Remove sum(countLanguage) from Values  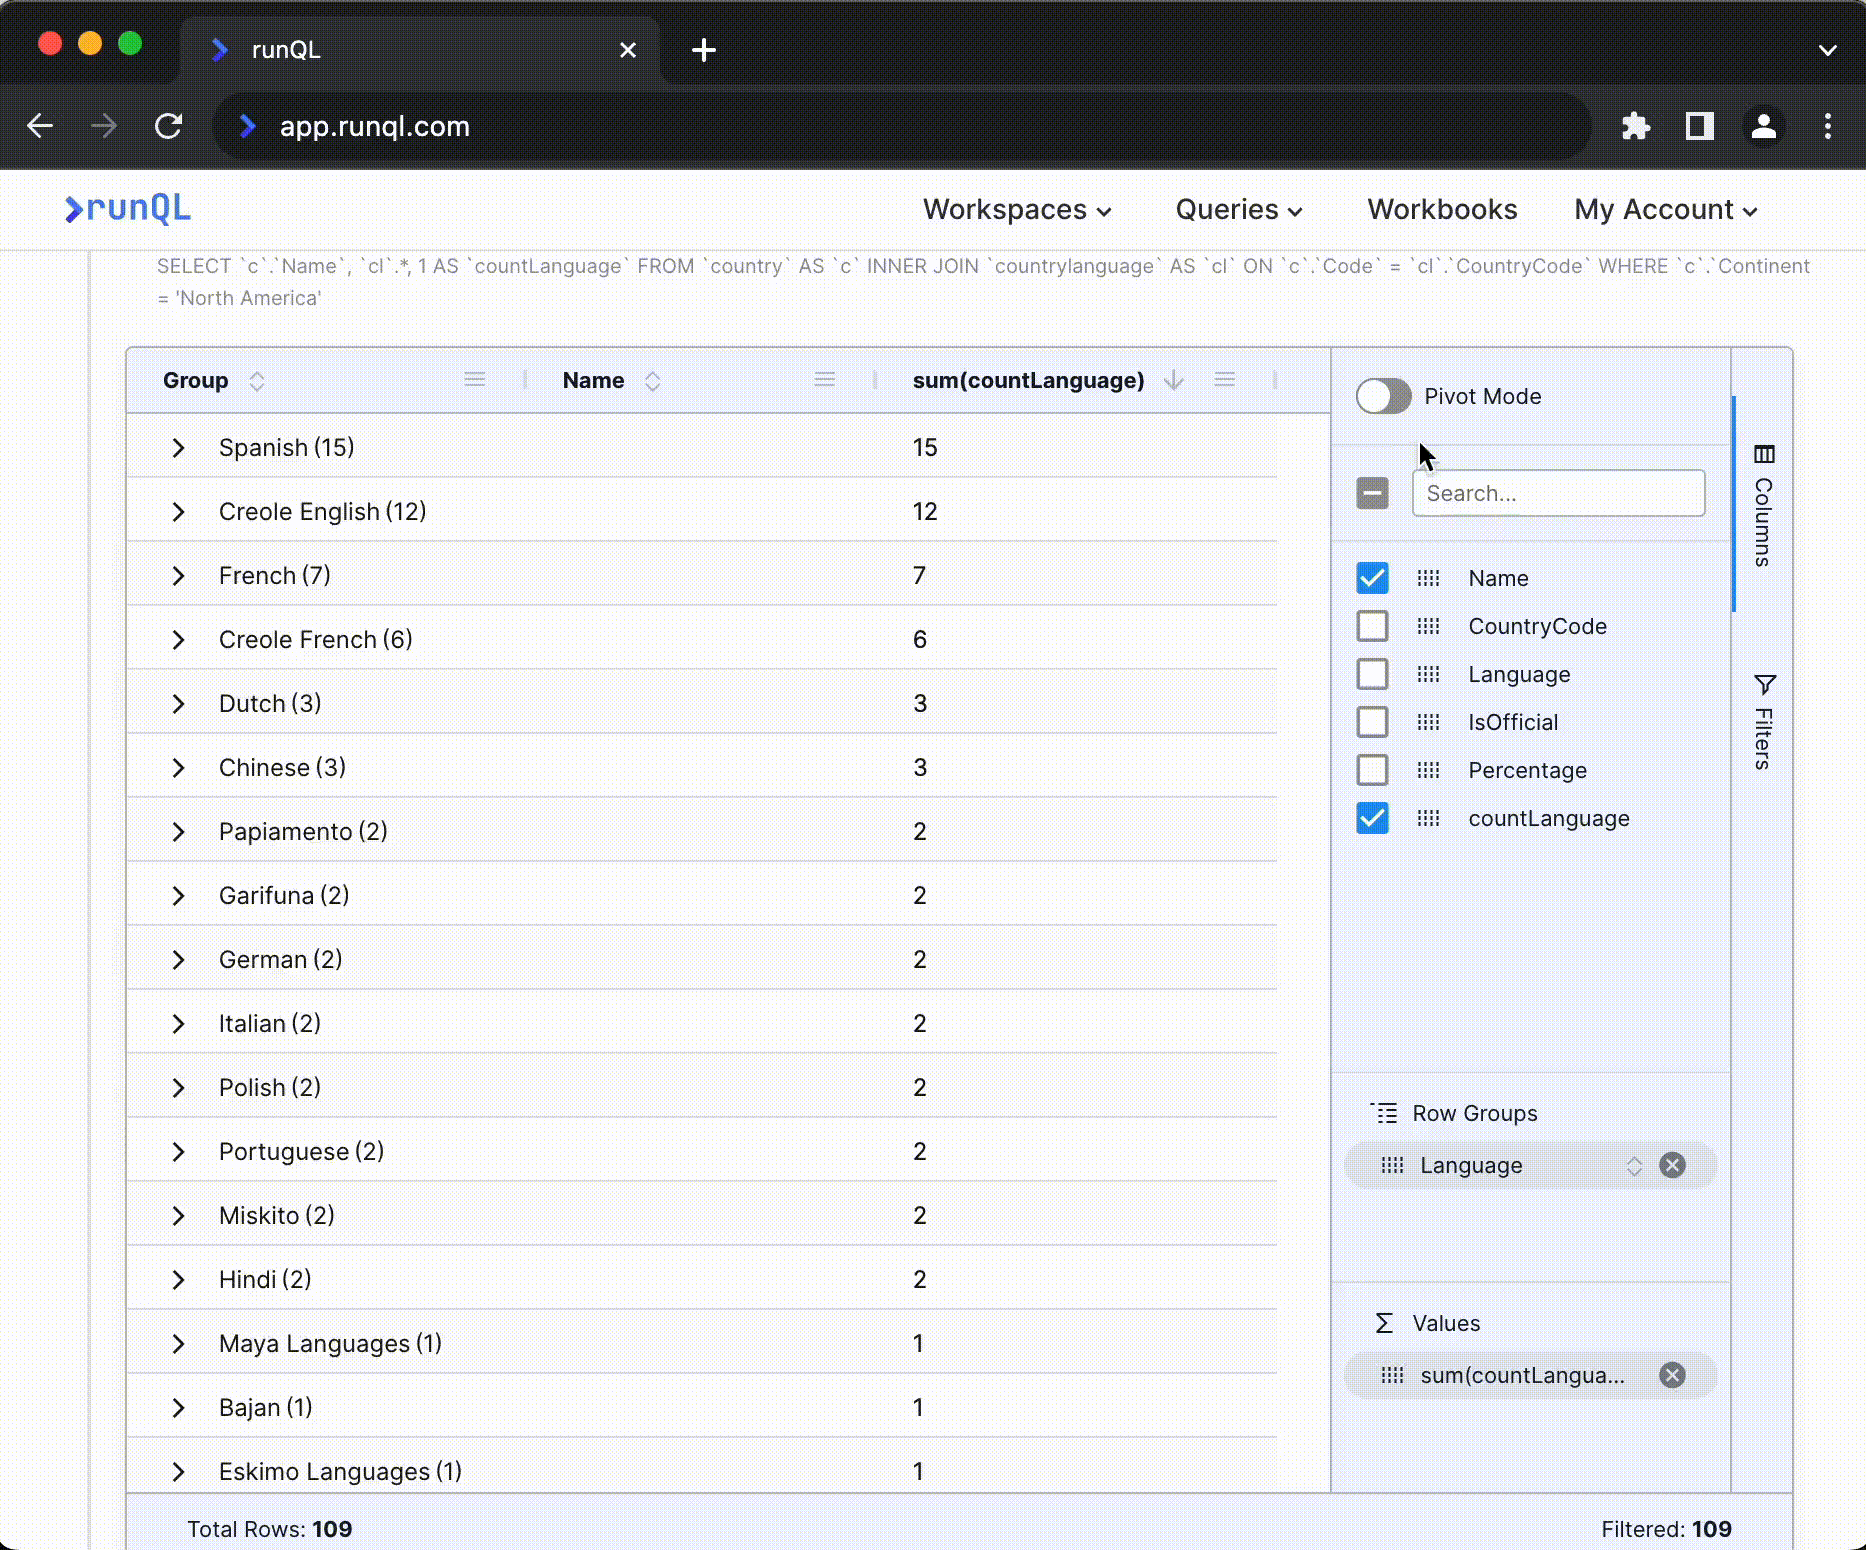coord(1672,1375)
